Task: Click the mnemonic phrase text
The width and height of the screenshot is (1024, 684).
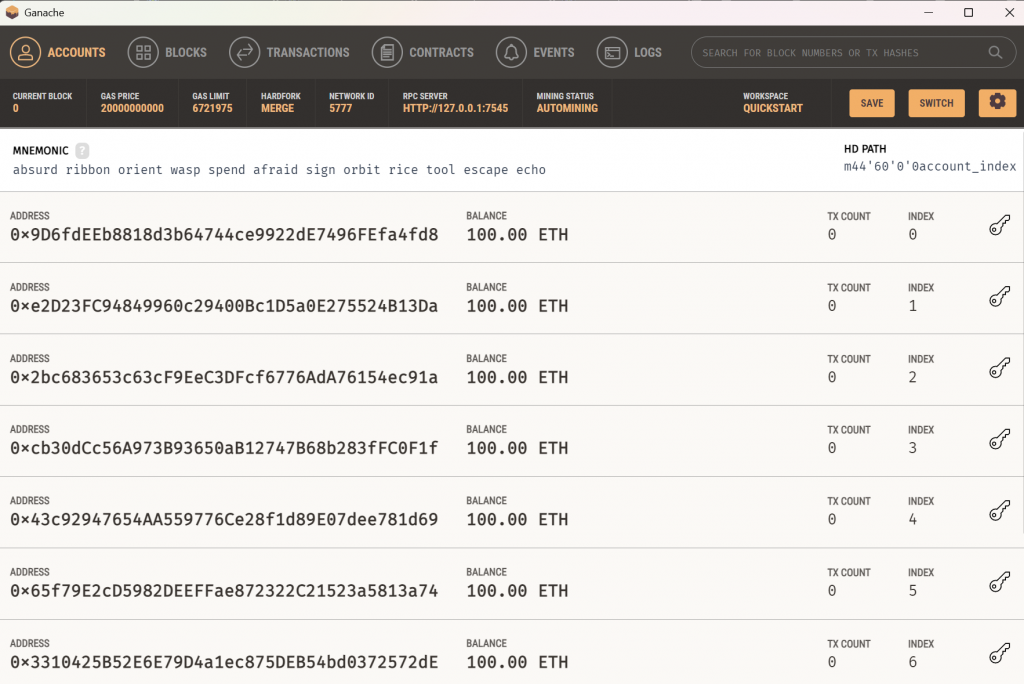Action: [x=280, y=170]
